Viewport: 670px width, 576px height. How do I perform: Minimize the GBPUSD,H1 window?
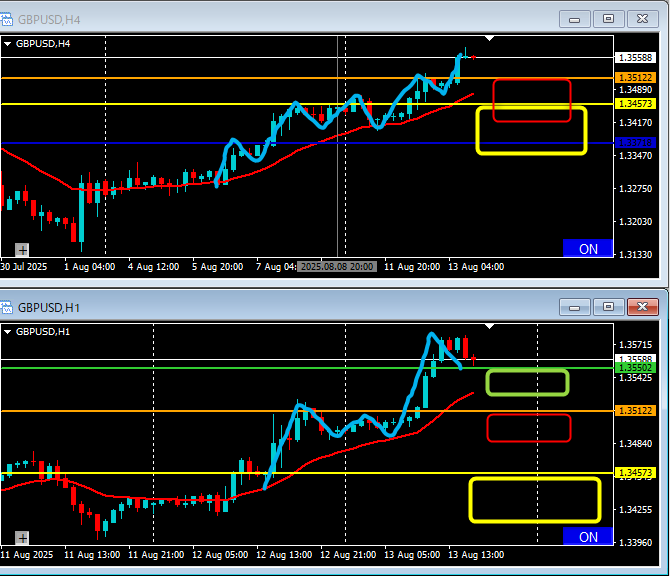575,307
